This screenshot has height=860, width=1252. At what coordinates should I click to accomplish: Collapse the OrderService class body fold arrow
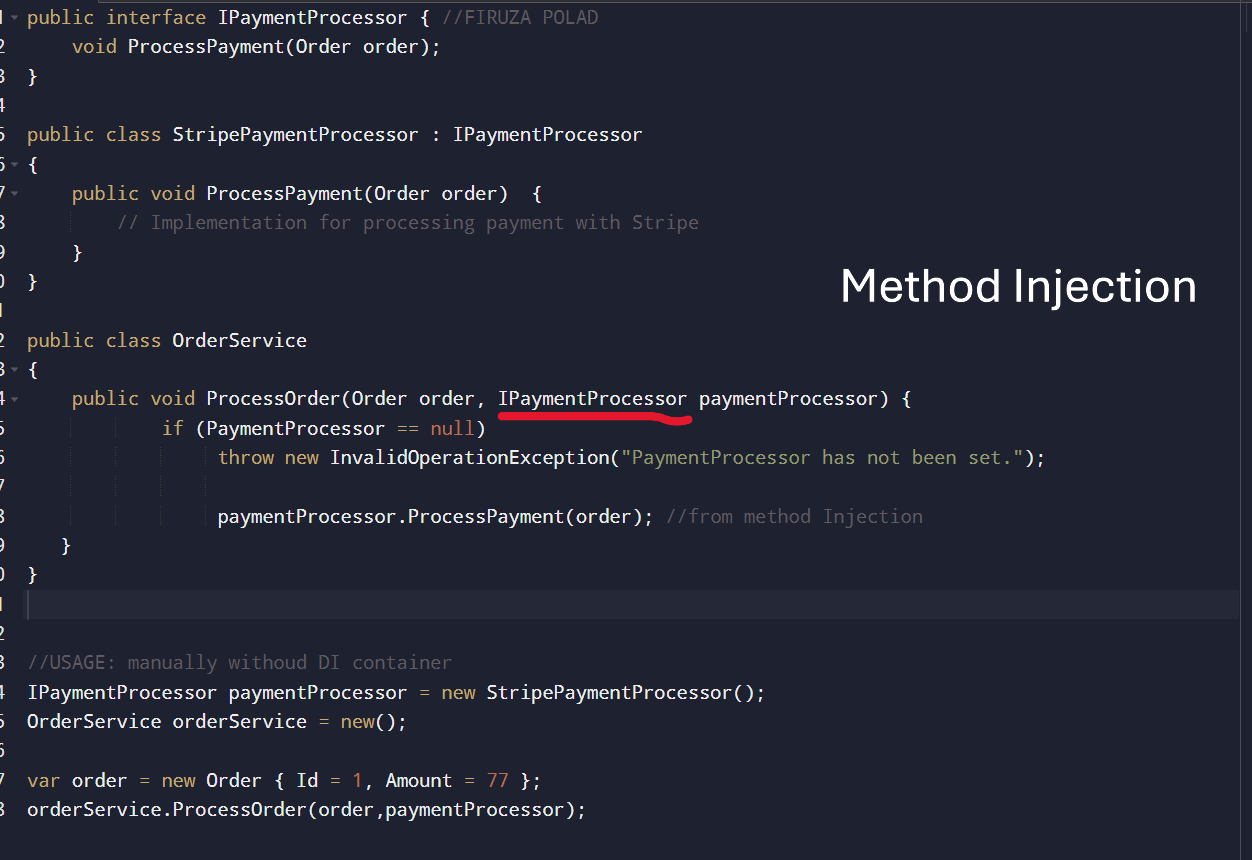point(15,370)
